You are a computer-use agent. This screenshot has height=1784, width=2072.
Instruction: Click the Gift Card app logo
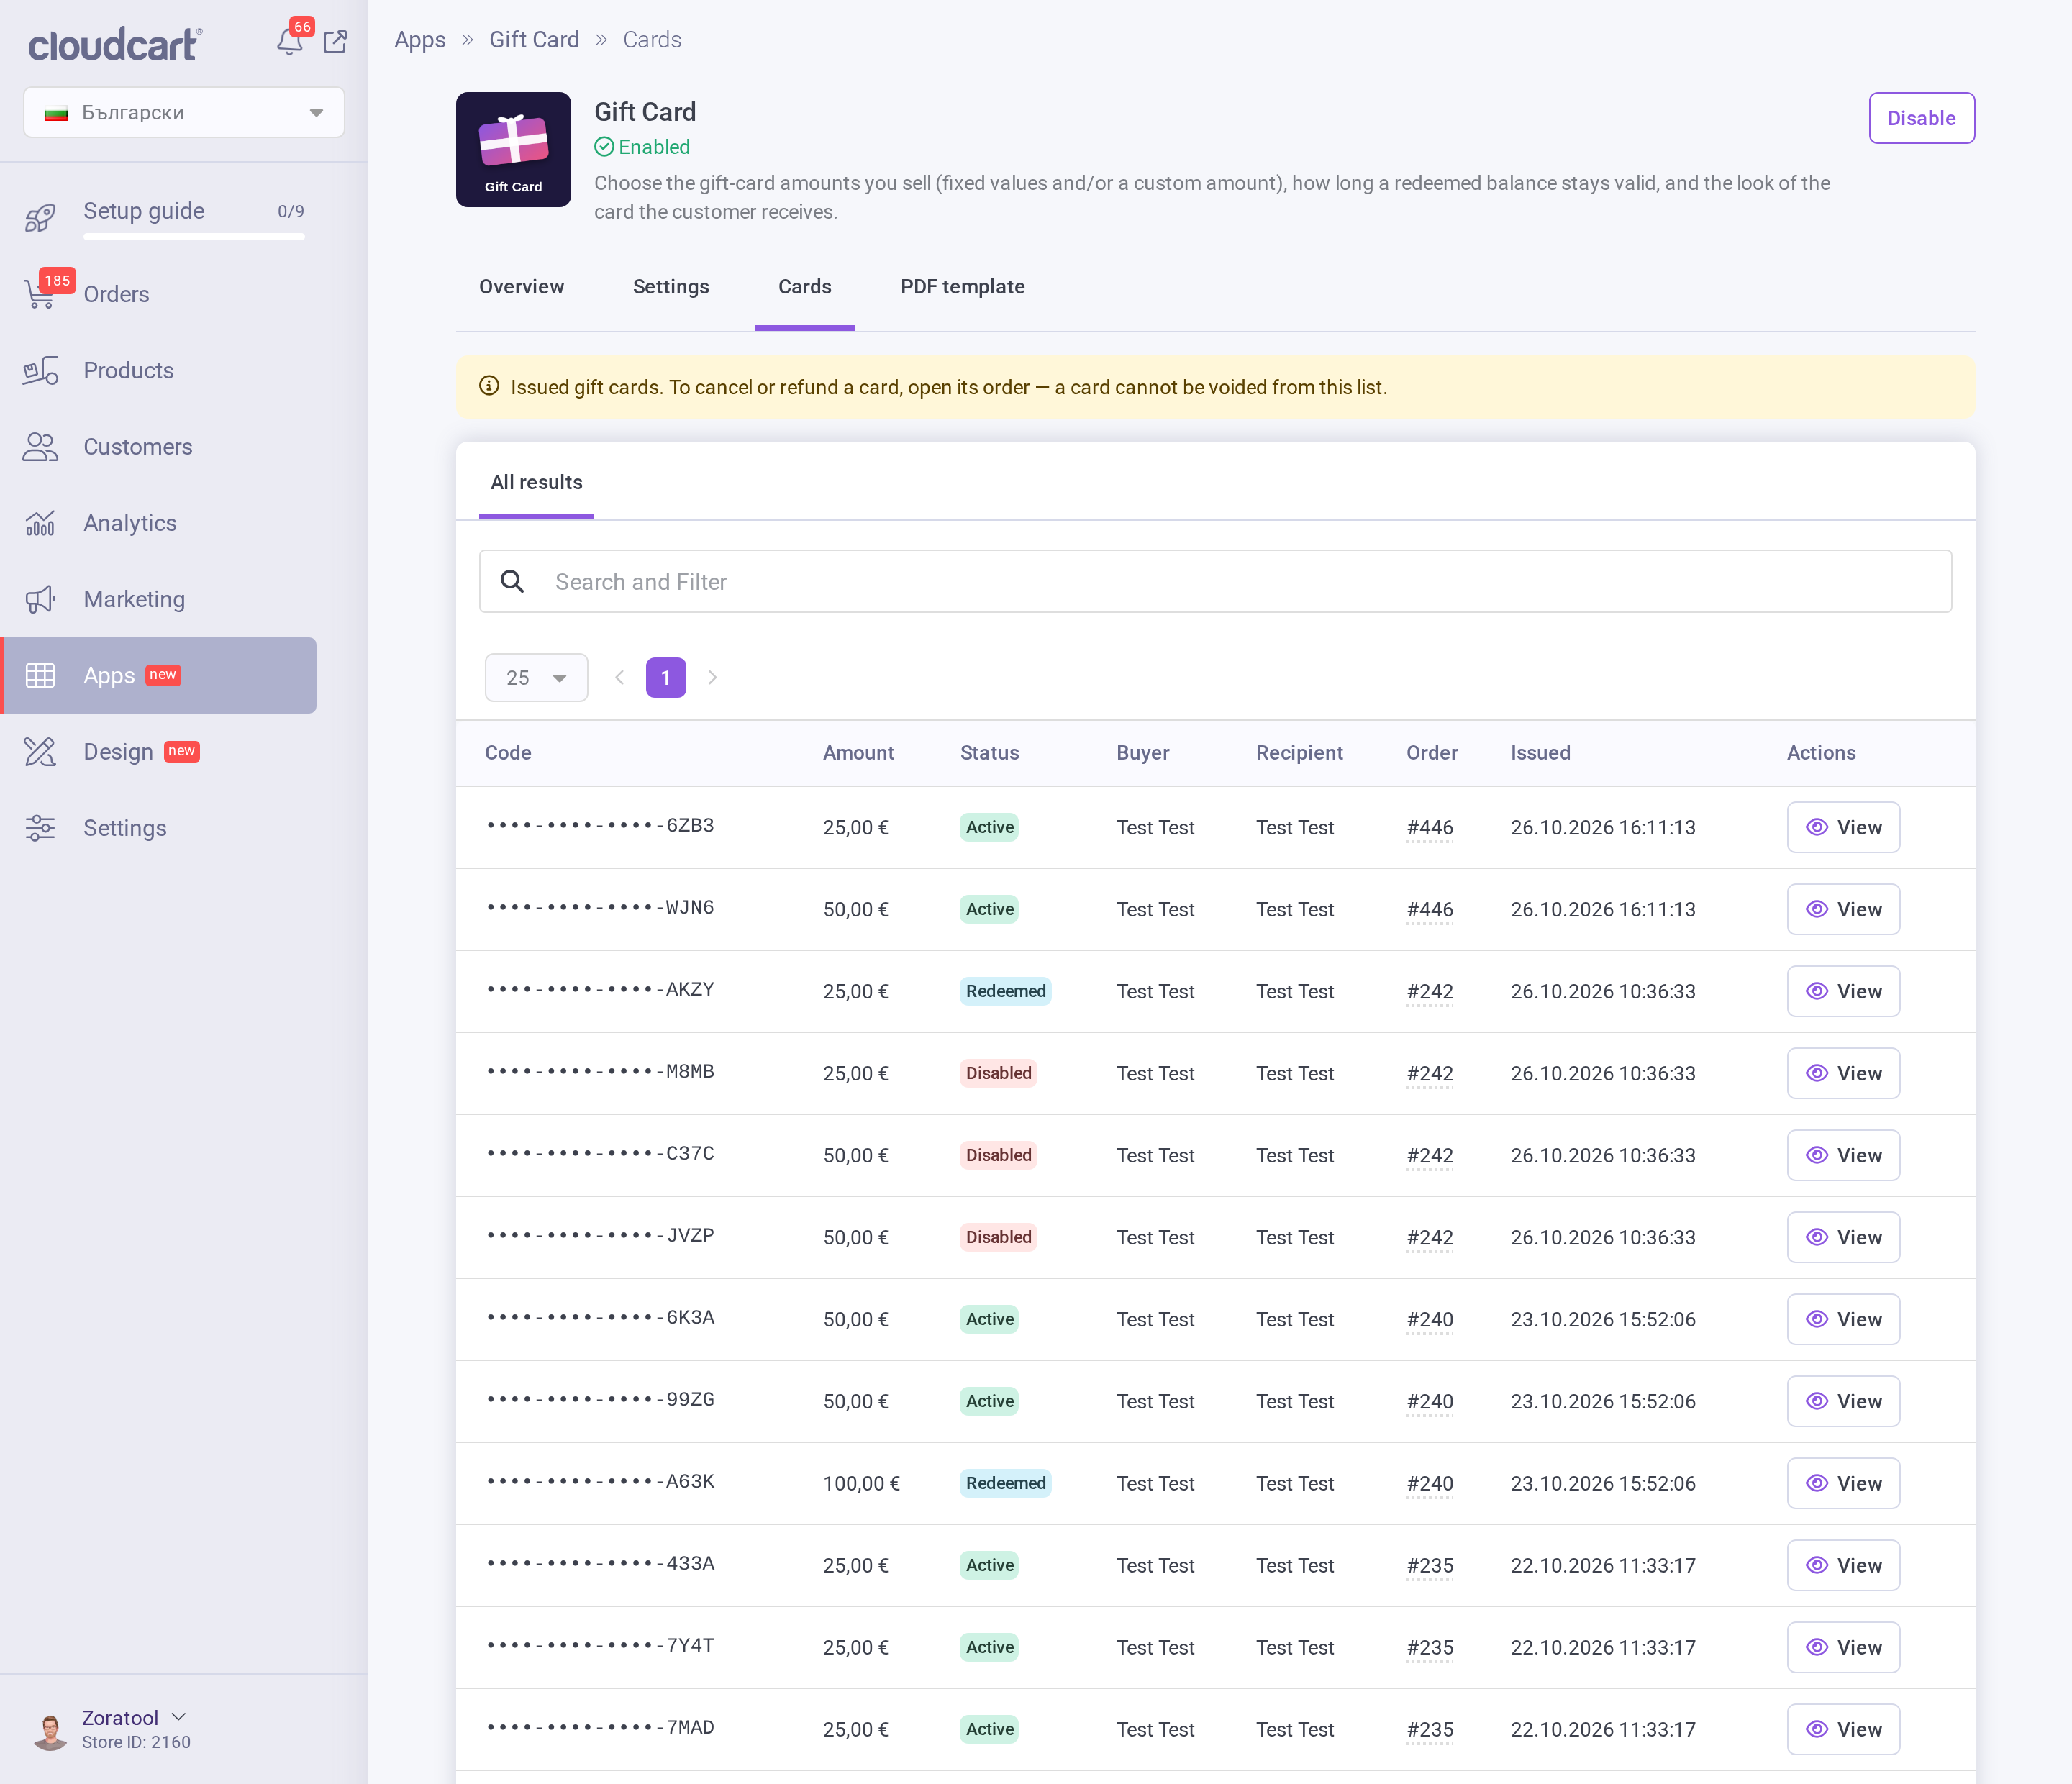(513, 150)
